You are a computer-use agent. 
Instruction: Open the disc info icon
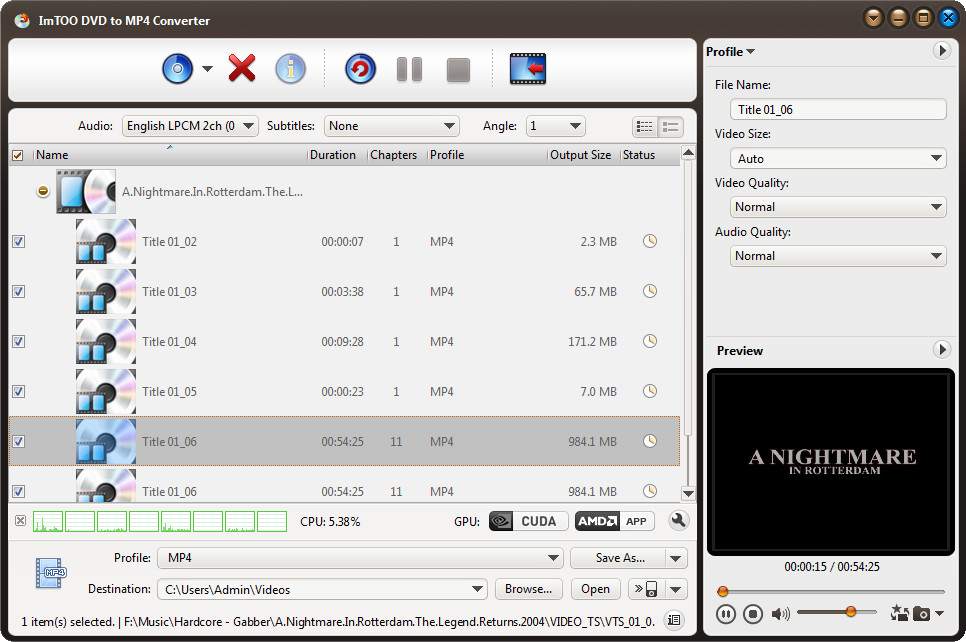coord(290,68)
